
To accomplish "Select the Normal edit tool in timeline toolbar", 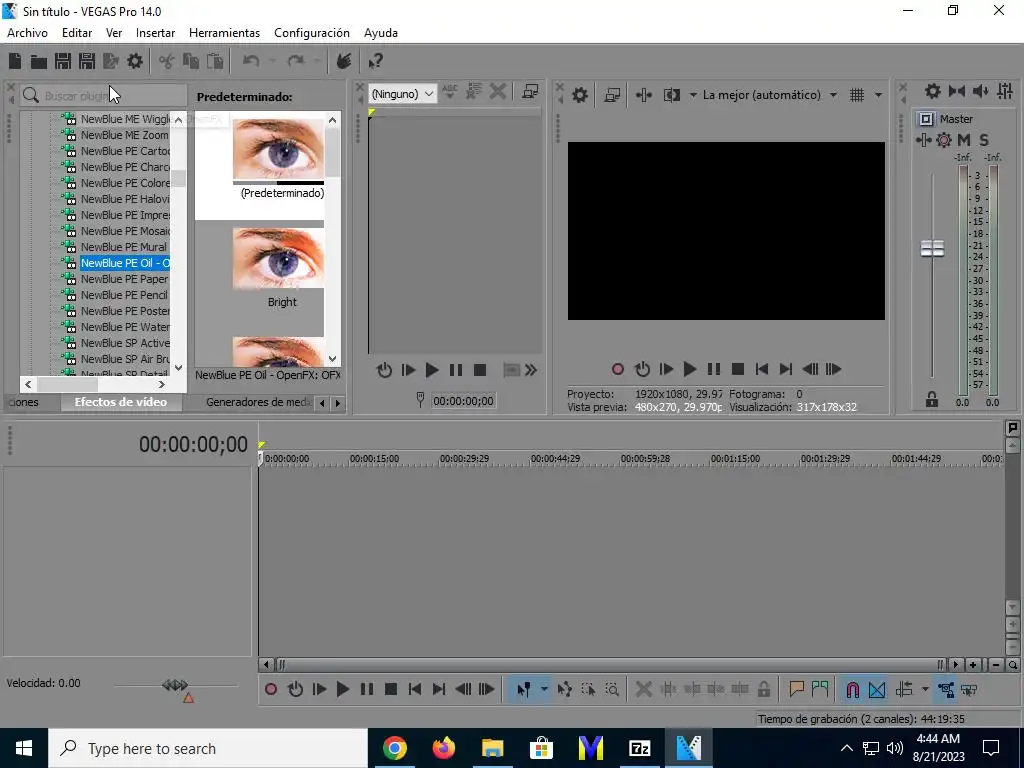I will pyautogui.click(x=524, y=690).
